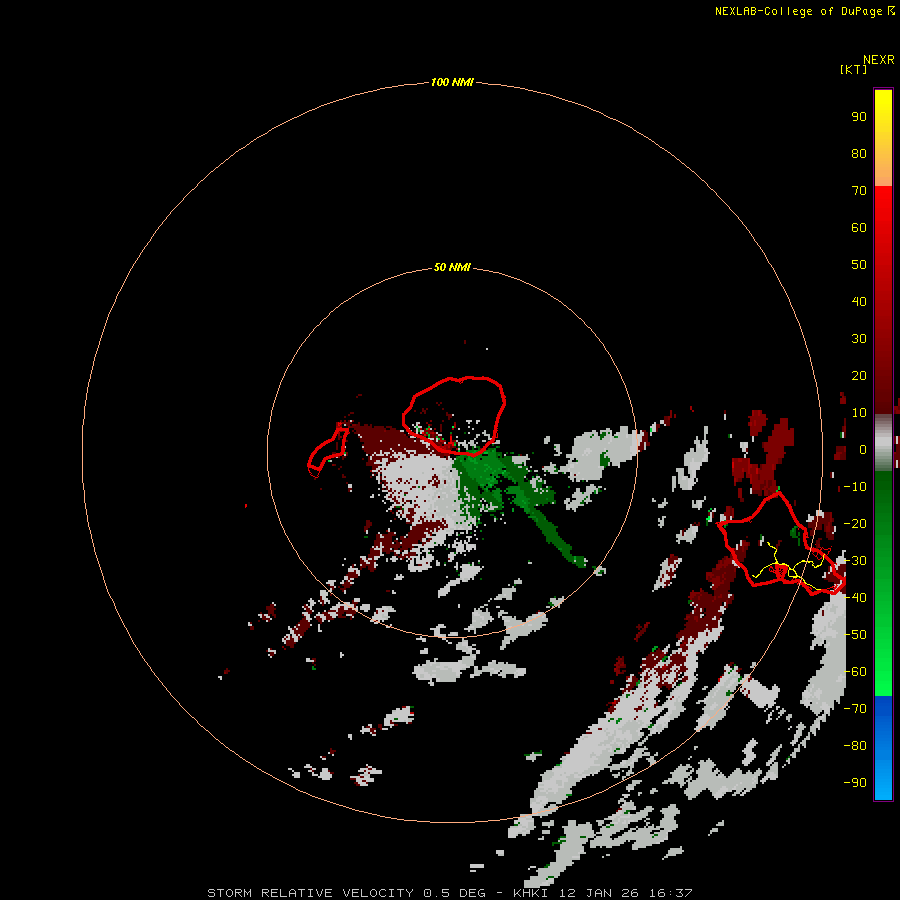Viewport: 900px width, 900px height.
Task: Click the positive 90 knot scale label
Action: (x=859, y=117)
